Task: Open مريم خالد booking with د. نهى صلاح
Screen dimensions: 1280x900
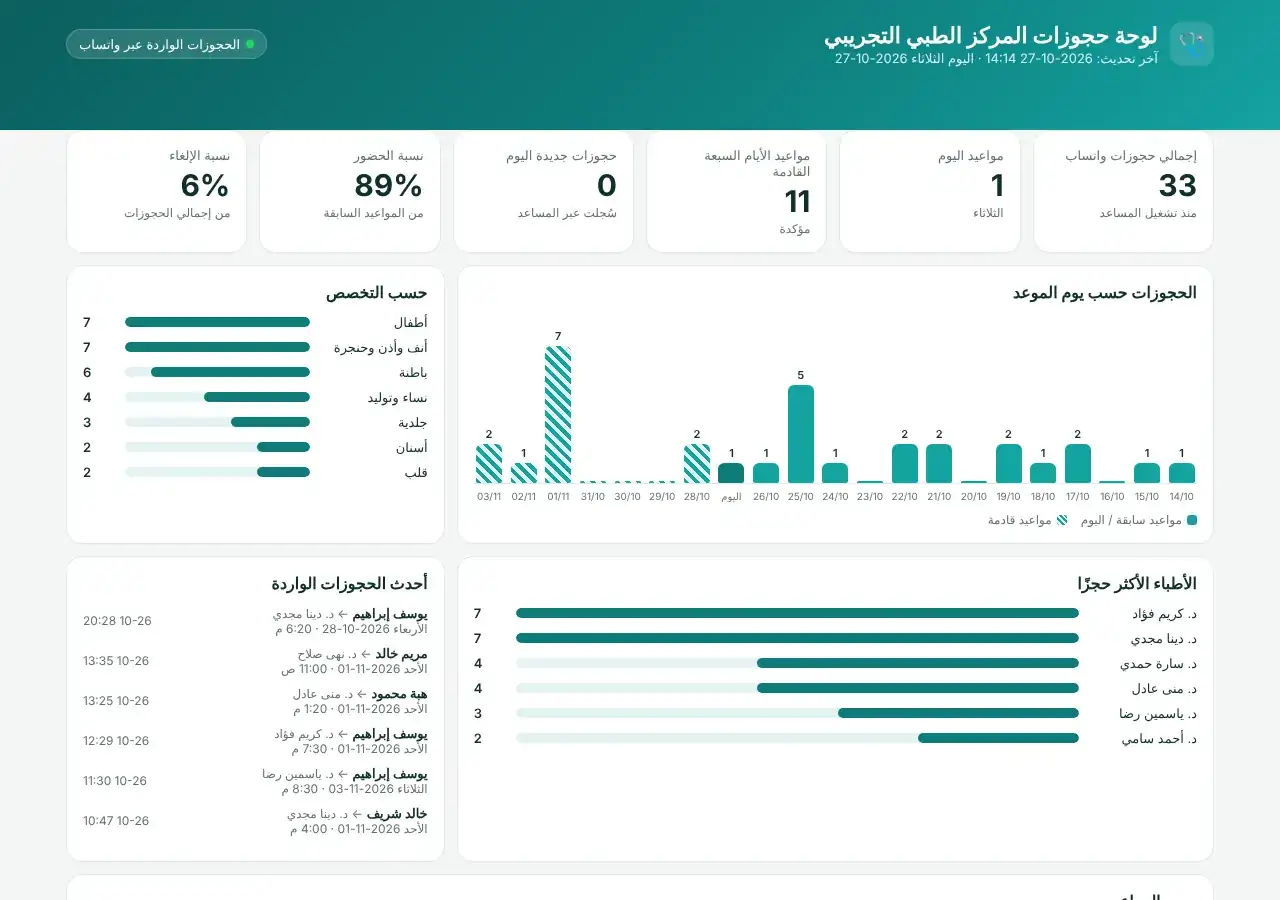Action: 255,661
